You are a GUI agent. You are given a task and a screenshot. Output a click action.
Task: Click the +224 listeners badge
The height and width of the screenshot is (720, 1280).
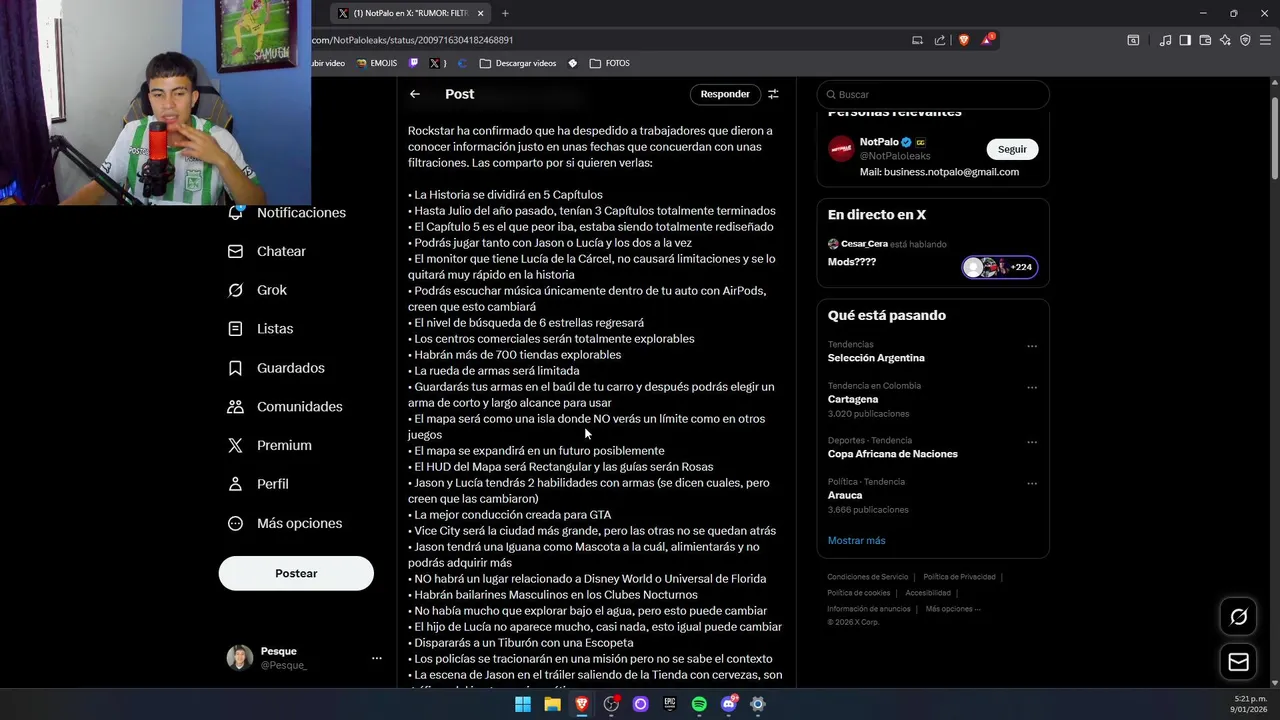coord(1000,267)
